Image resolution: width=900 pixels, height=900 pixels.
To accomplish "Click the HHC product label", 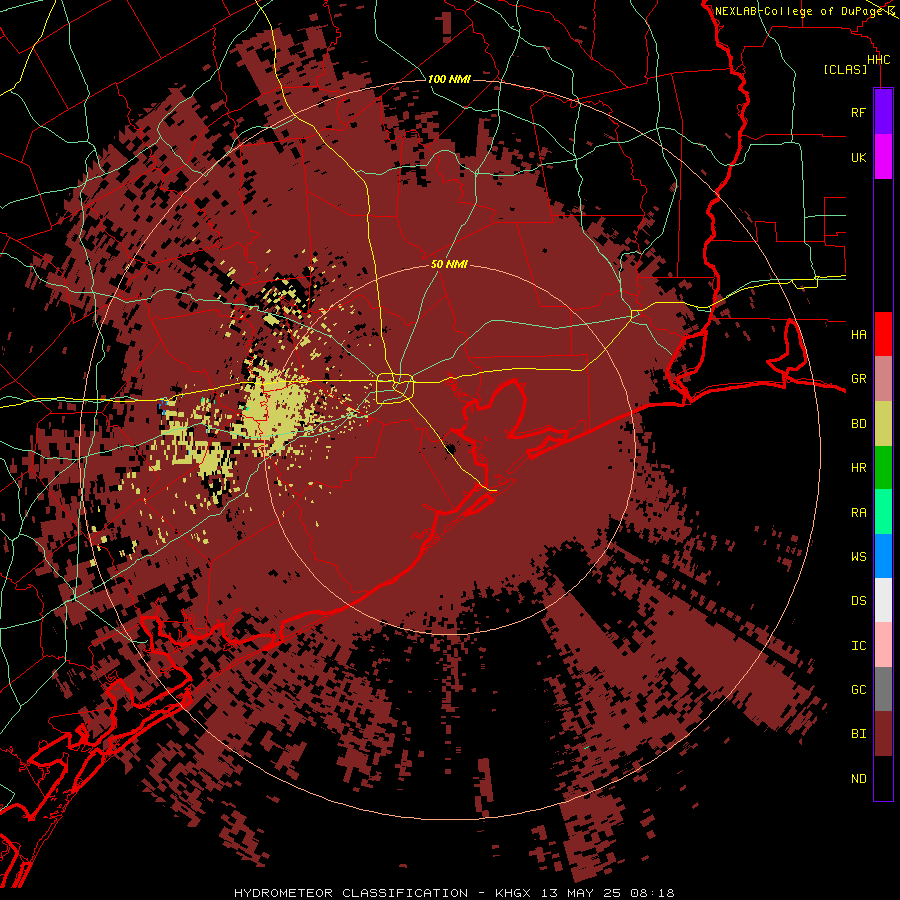I will point(878,60).
